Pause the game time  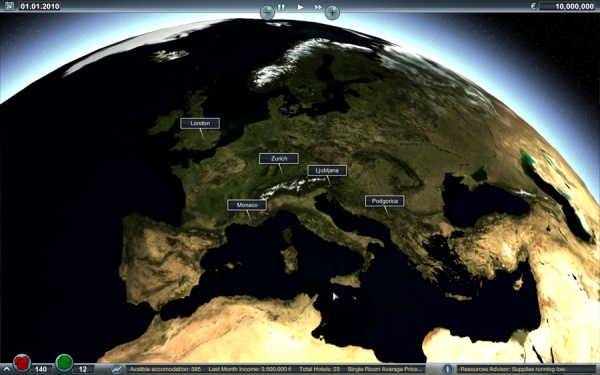click(281, 7)
